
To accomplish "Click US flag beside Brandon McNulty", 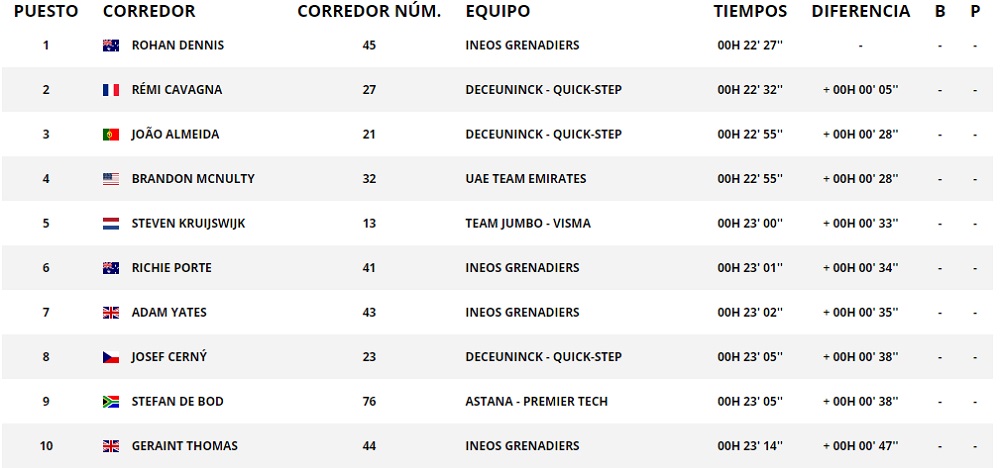I will click(111, 179).
